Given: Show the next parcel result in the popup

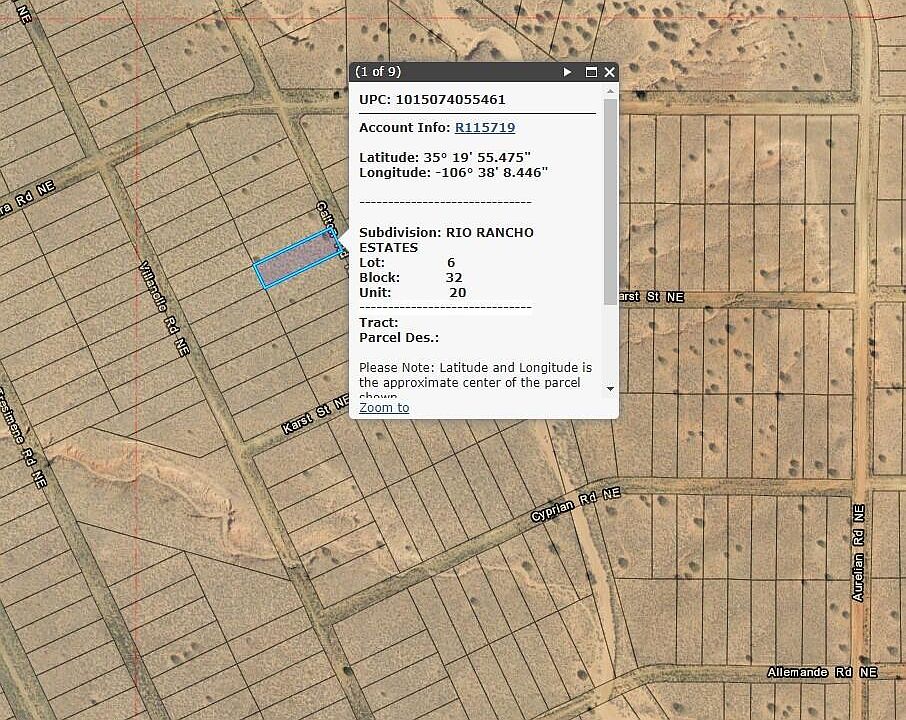Looking at the screenshot, I should pyautogui.click(x=567, y=72).
